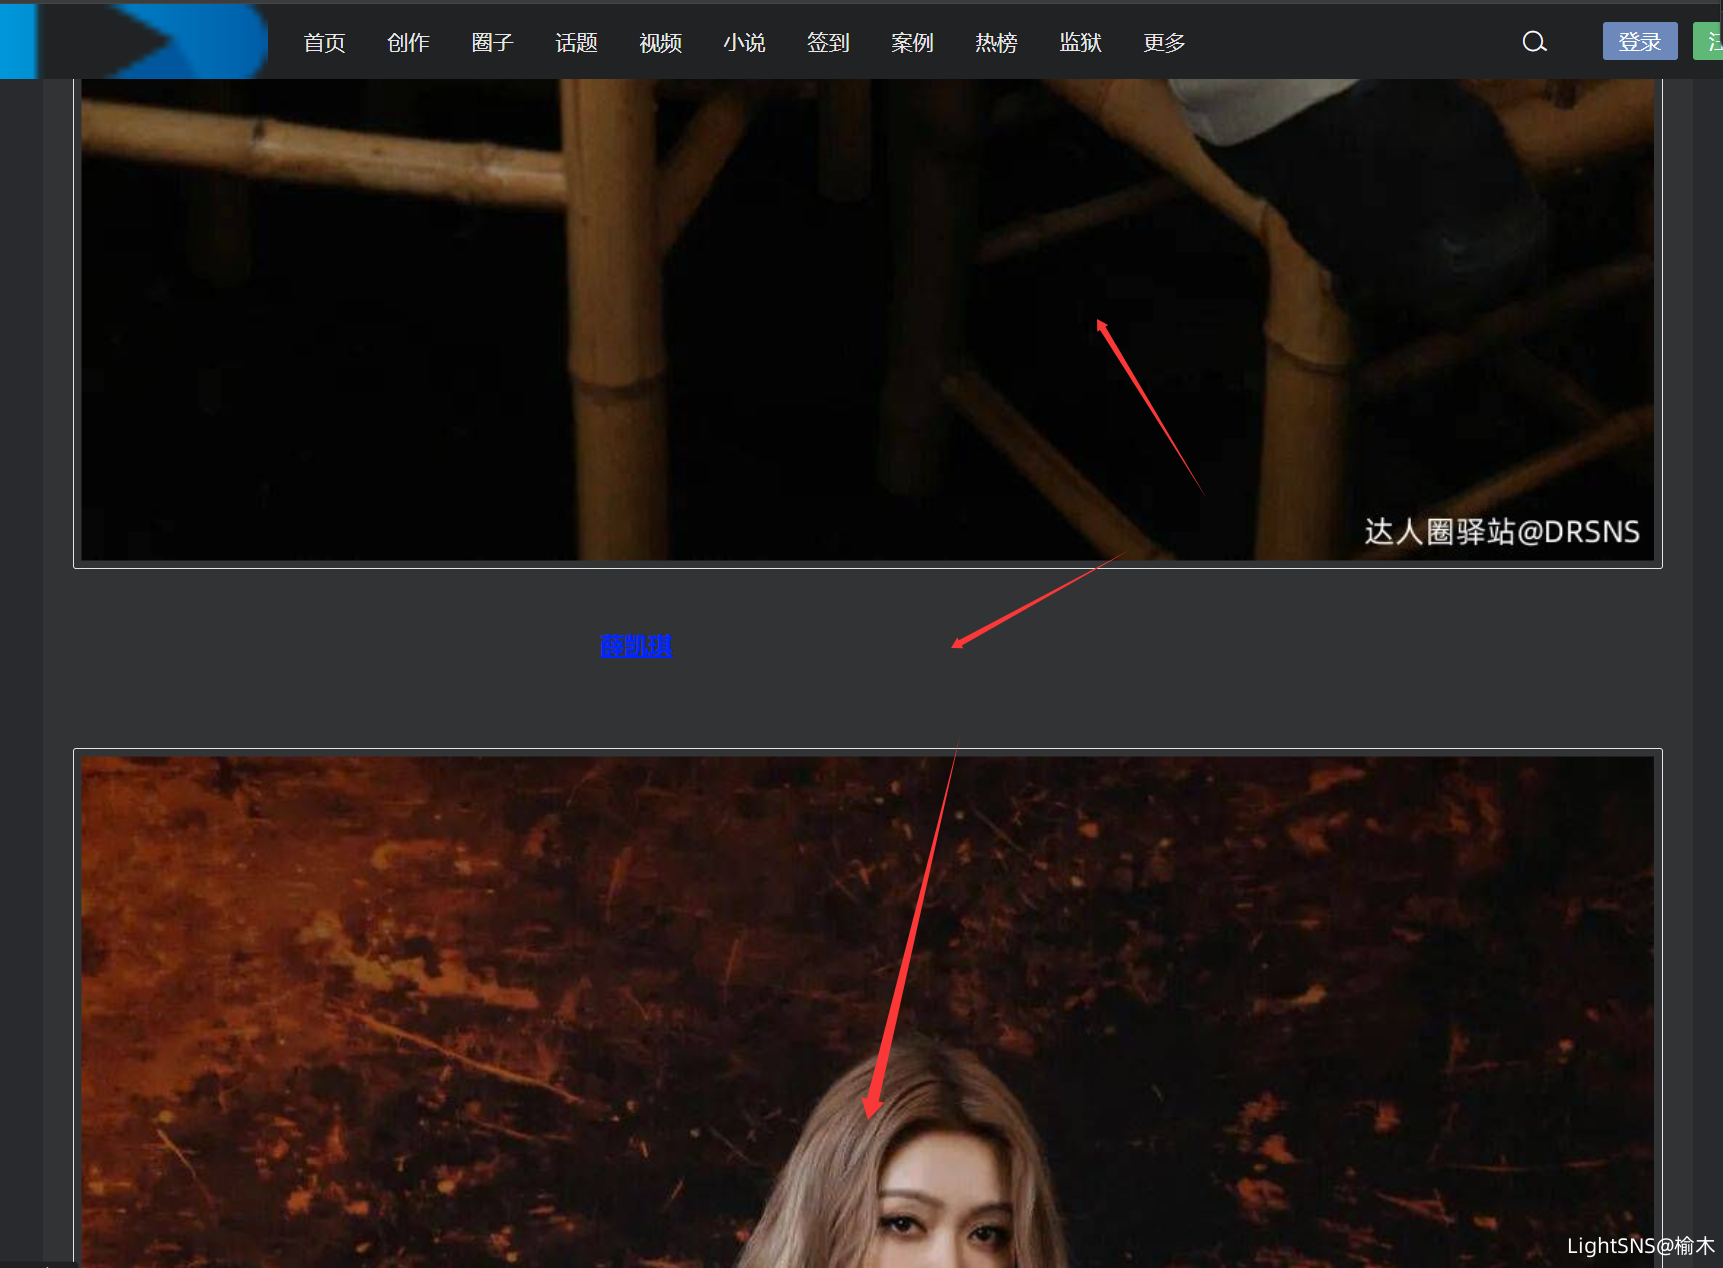Follow the blue 薛凯琪 hyperlink
1723x1268 pixels.
(x=635, y=646)
